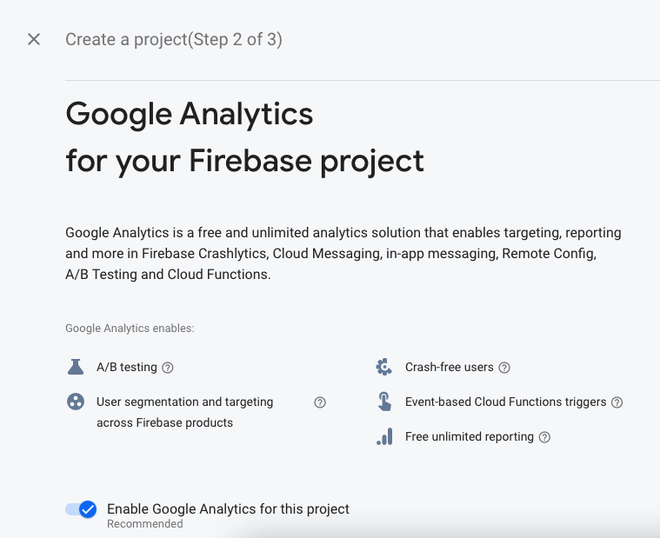
Task: Open help for A/B testing
Action: coord(168,368)
